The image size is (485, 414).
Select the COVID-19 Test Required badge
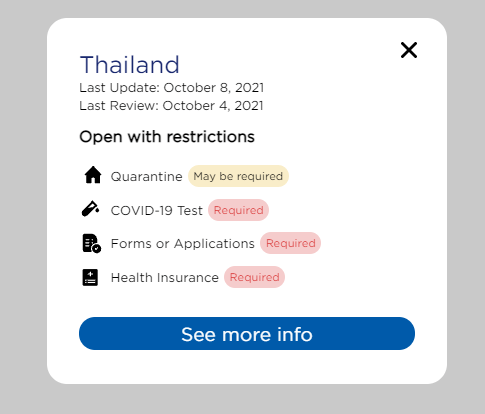pyautogui.click(x=238, y=210)
